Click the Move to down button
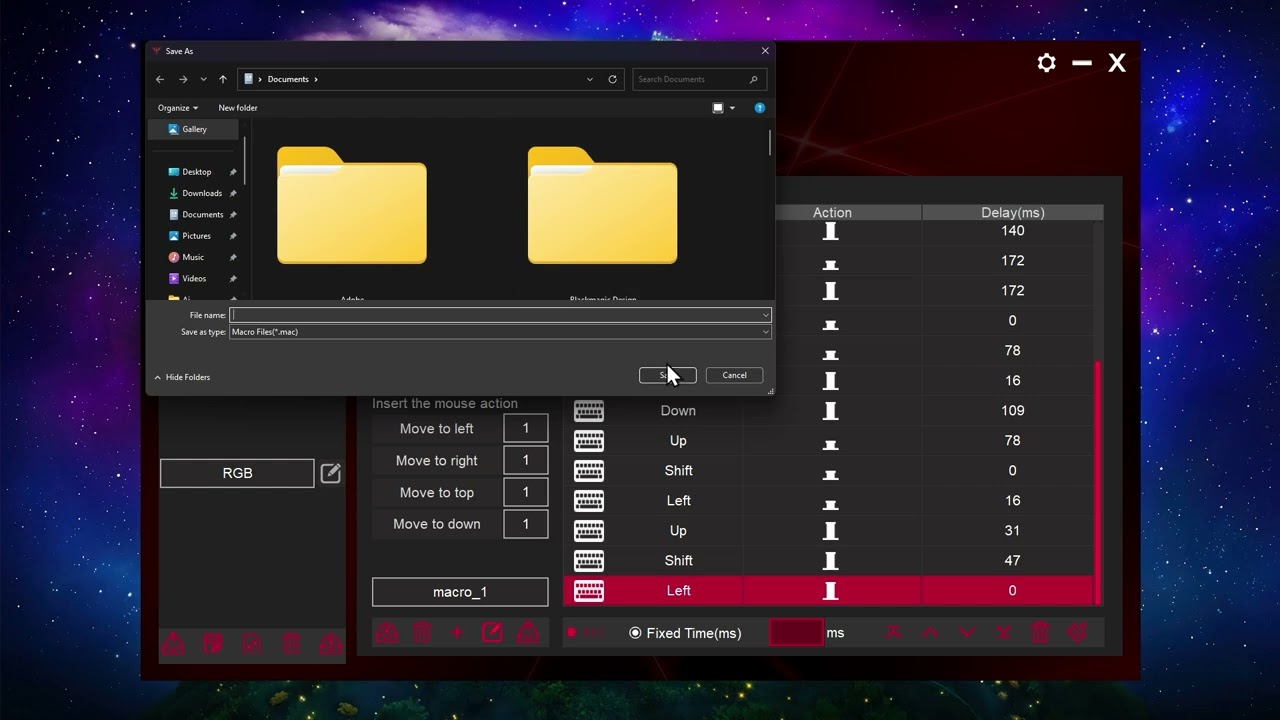This screenshot has height=720, width=1280. point(436,524)
